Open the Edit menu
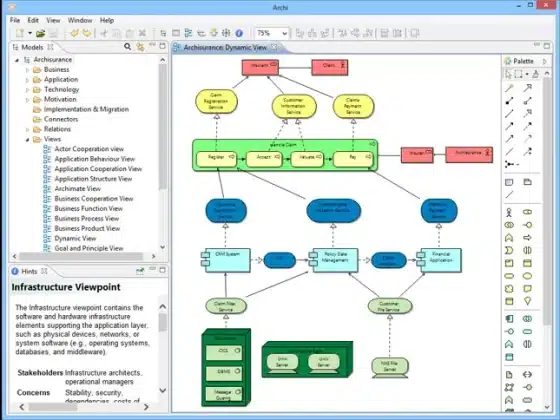Screen dimensions: 560x420 [x=33, y=20]
